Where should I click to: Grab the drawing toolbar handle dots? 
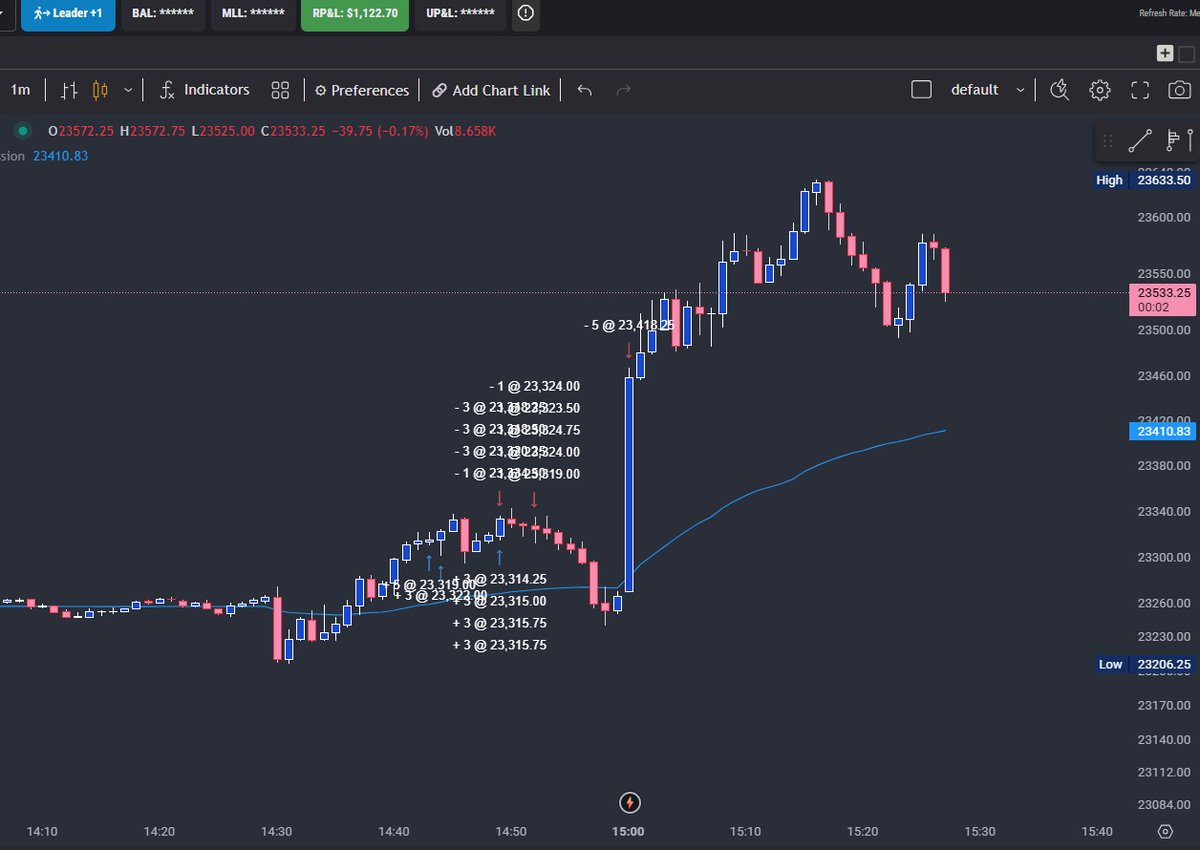[x=1107, y=141]
